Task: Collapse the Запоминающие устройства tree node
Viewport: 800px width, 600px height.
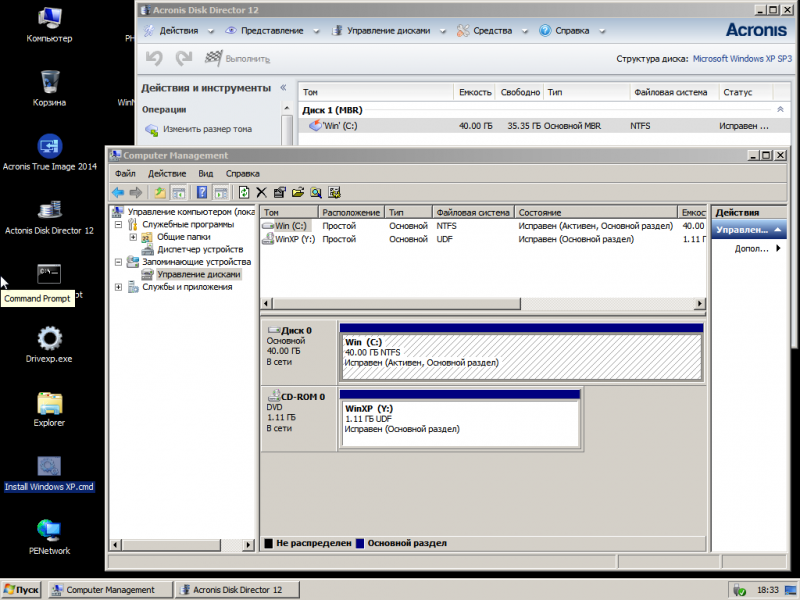Action: [x=118, y=262]
